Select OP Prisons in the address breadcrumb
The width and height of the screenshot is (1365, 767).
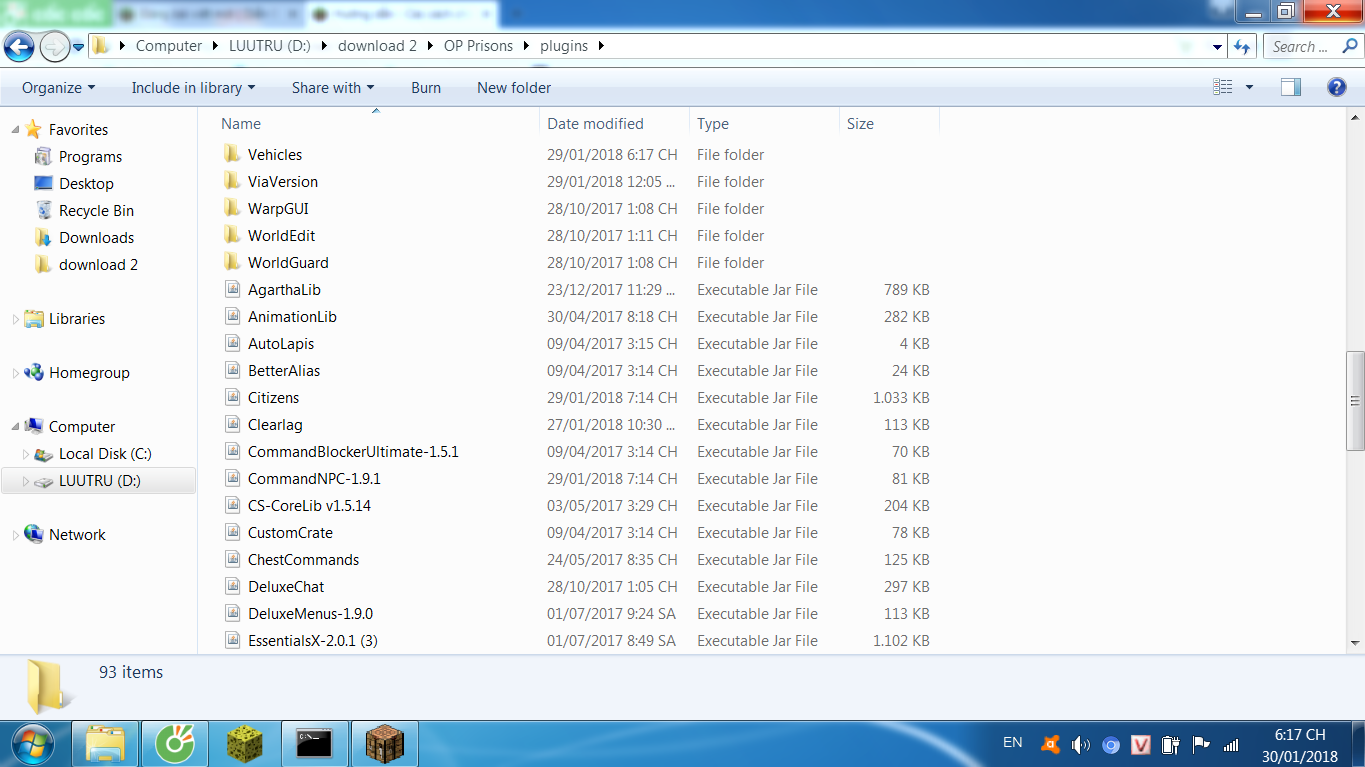(478, 46)
